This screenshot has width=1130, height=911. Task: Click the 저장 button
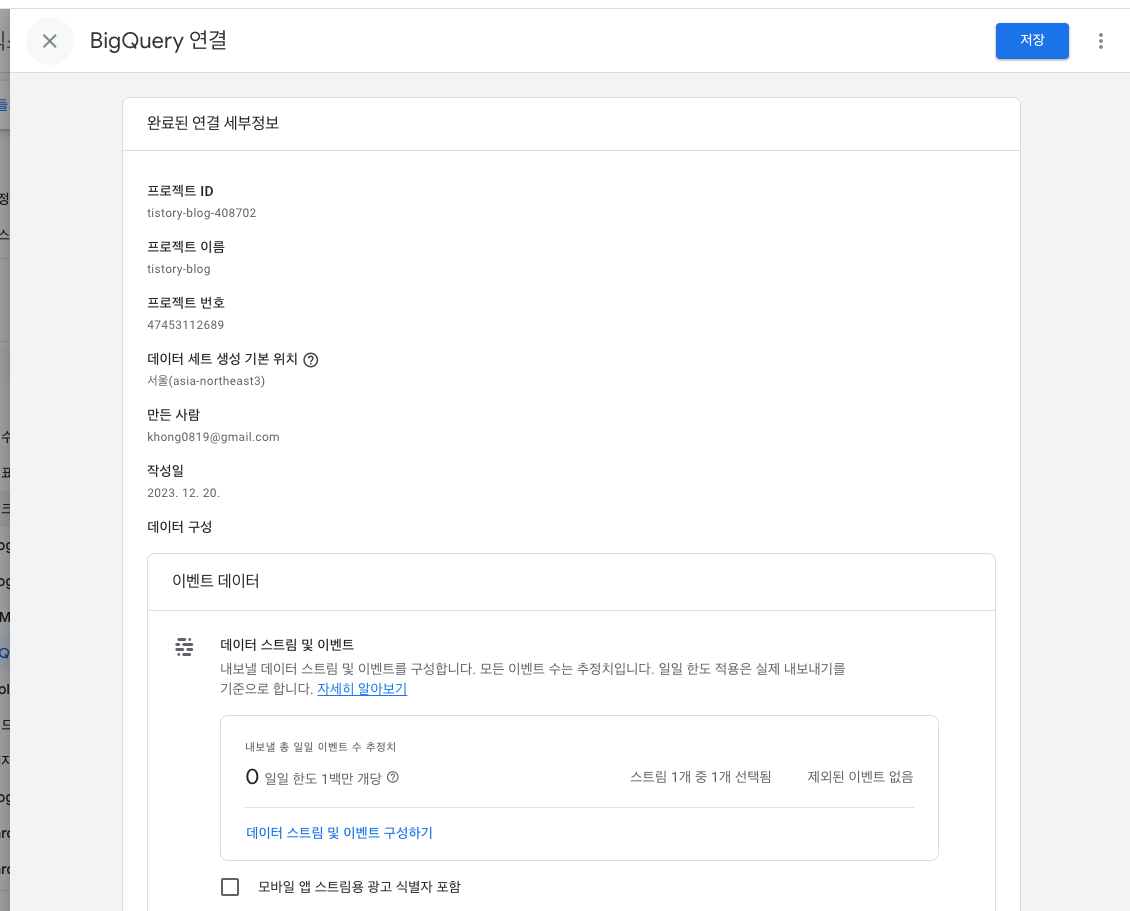tap(1032, 40)
